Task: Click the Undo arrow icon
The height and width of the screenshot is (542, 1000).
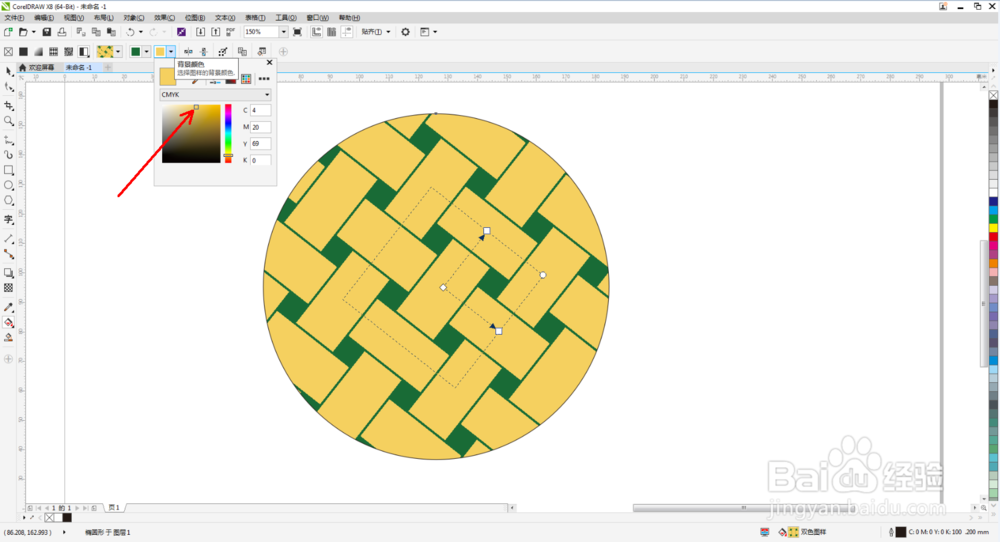Action: (130, 32)
